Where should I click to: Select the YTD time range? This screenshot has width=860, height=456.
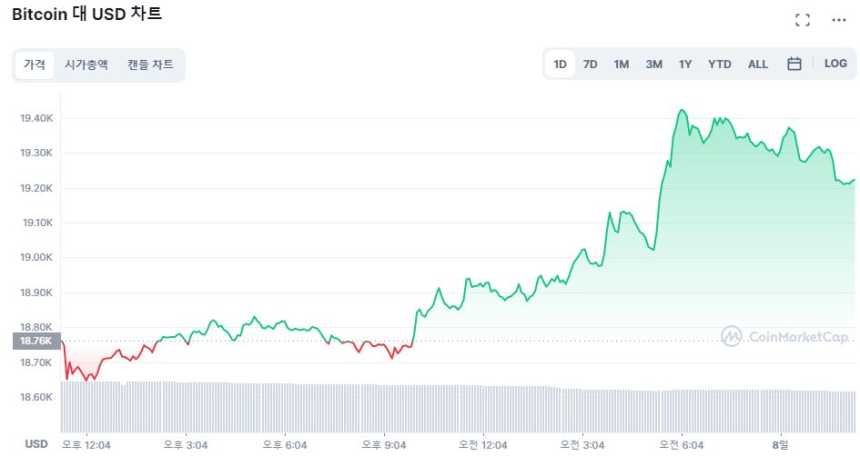pos(719,64)
